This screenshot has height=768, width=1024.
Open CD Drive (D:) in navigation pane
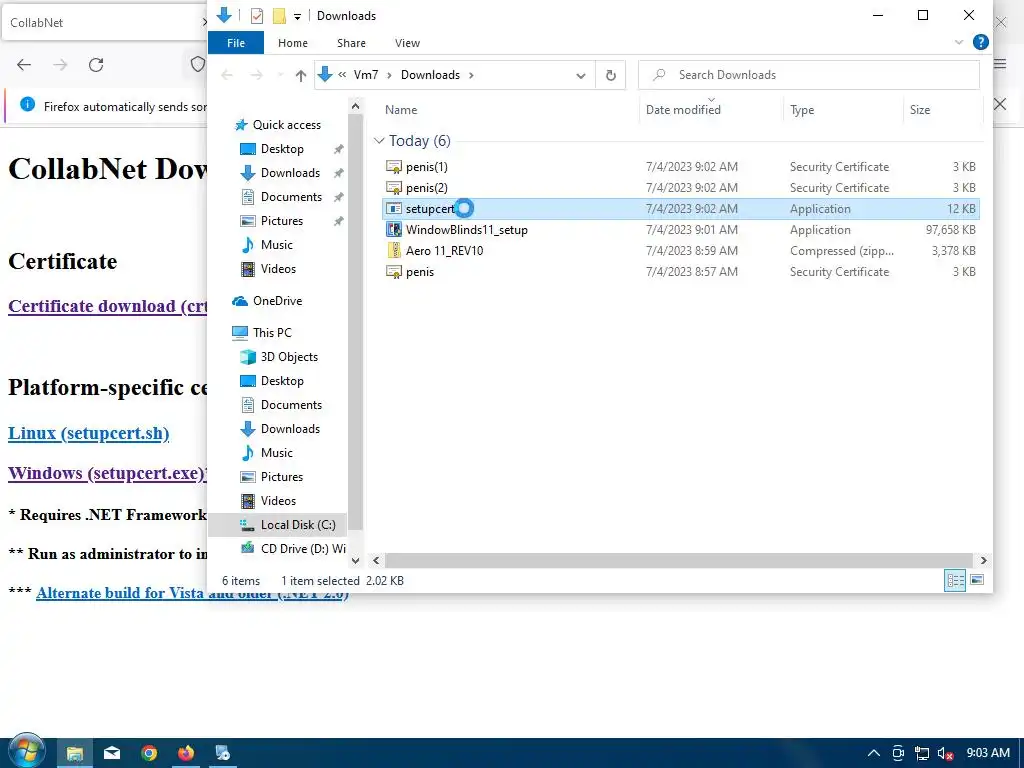click(302, 549)
